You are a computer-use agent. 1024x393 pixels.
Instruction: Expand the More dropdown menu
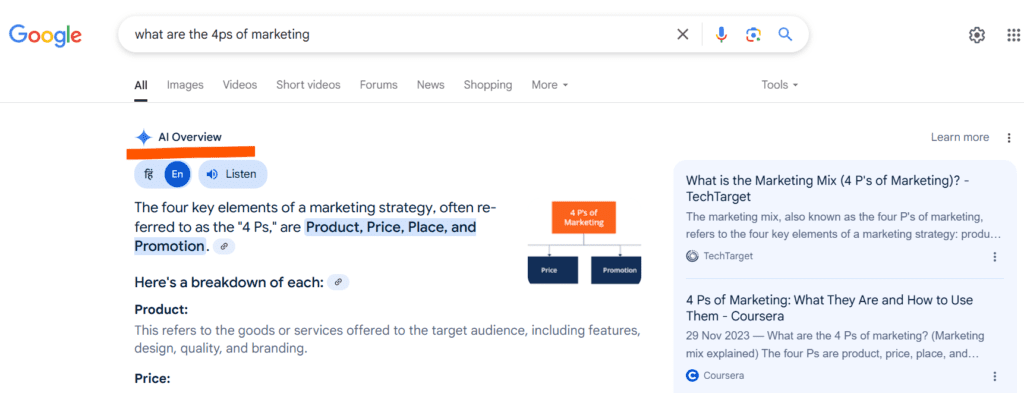point(550,85)
